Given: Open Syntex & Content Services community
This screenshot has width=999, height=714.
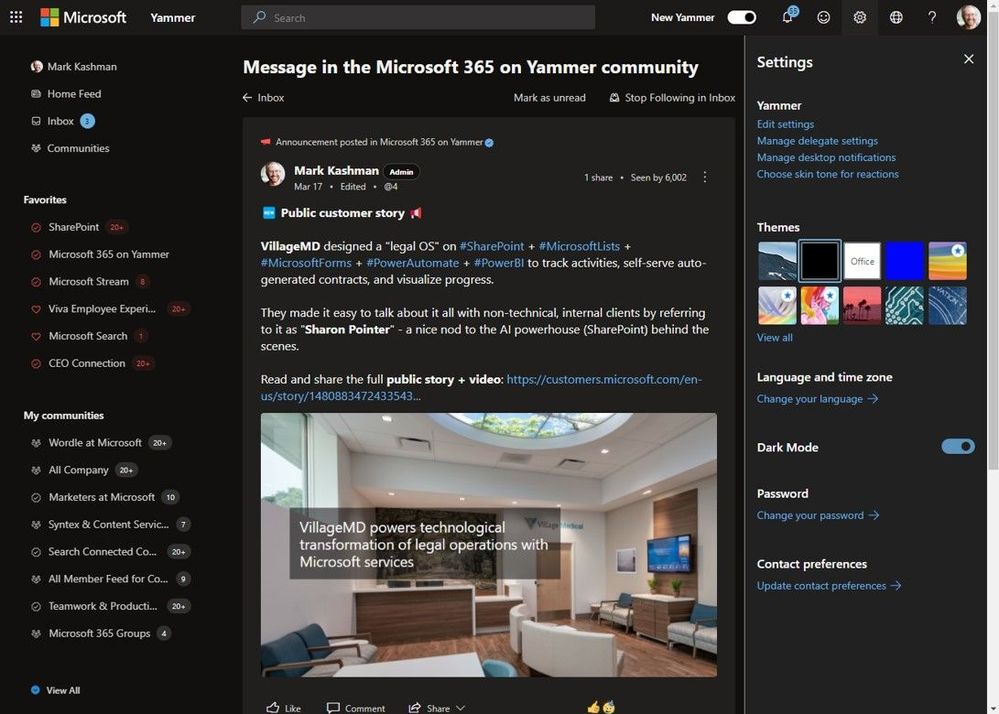Looking at the screenshot, I should click(x=110, y=524).
